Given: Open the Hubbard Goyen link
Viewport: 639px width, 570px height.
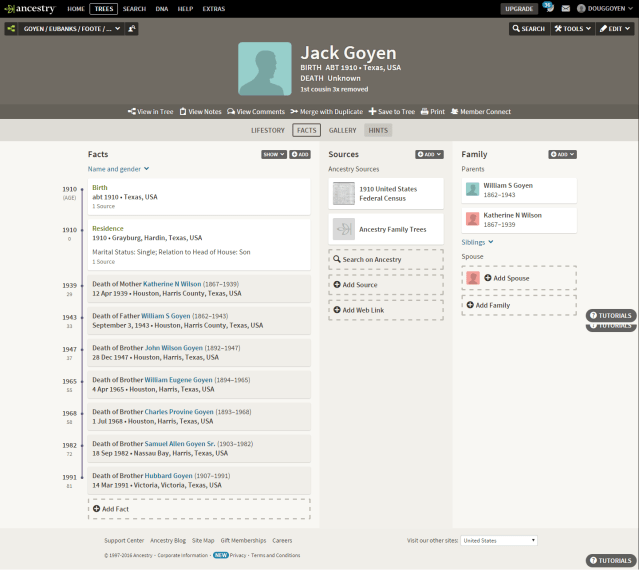Looking at the screenshot, I should [x=168, y=475].
